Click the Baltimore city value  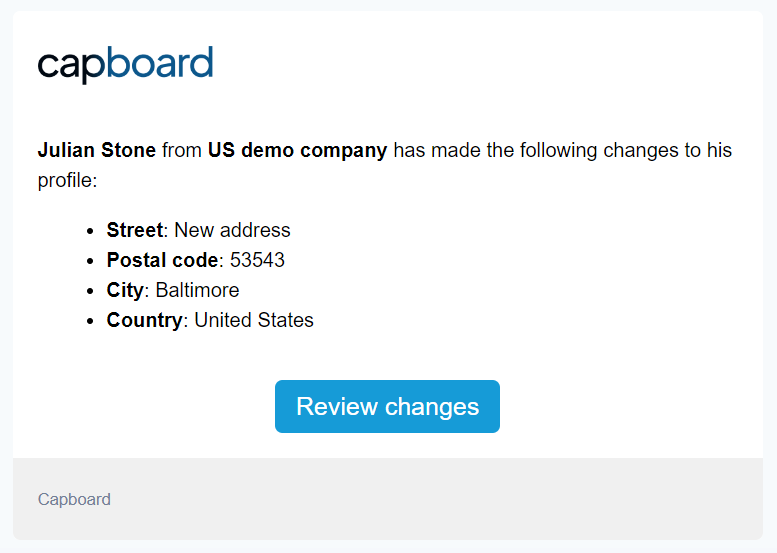197,290
